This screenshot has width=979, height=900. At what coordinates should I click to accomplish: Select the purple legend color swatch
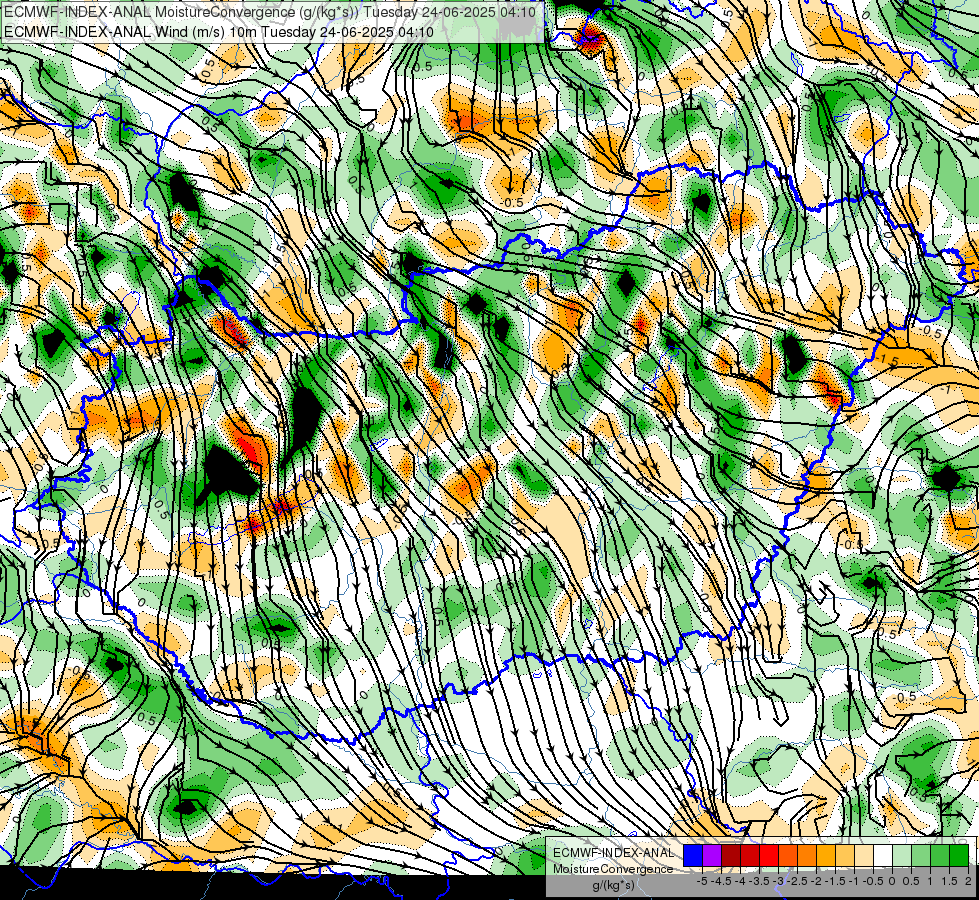click(712, 855)
